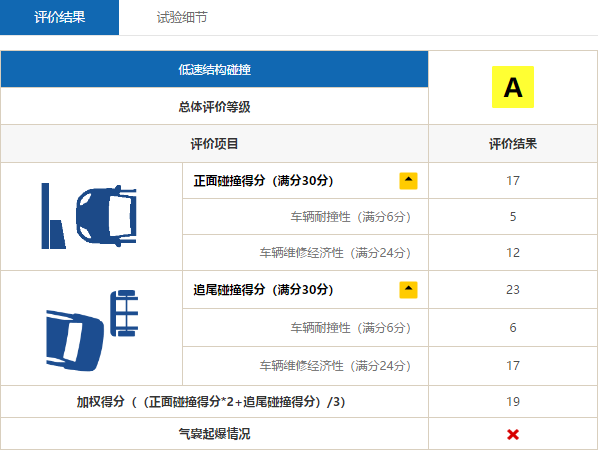Collapse the 追尾碰撞得分 section arrow
Viewport: 598px width, 450px height.
click(x=408, y=290)
